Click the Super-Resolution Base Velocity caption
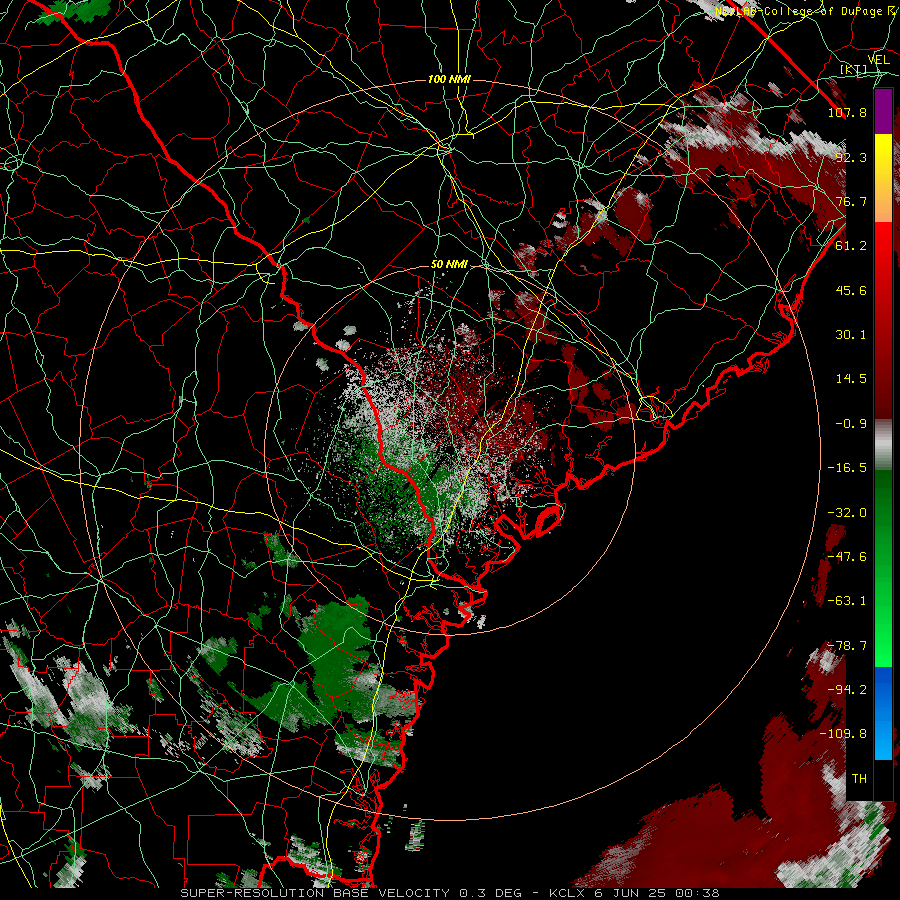 [x=449, y=894]
